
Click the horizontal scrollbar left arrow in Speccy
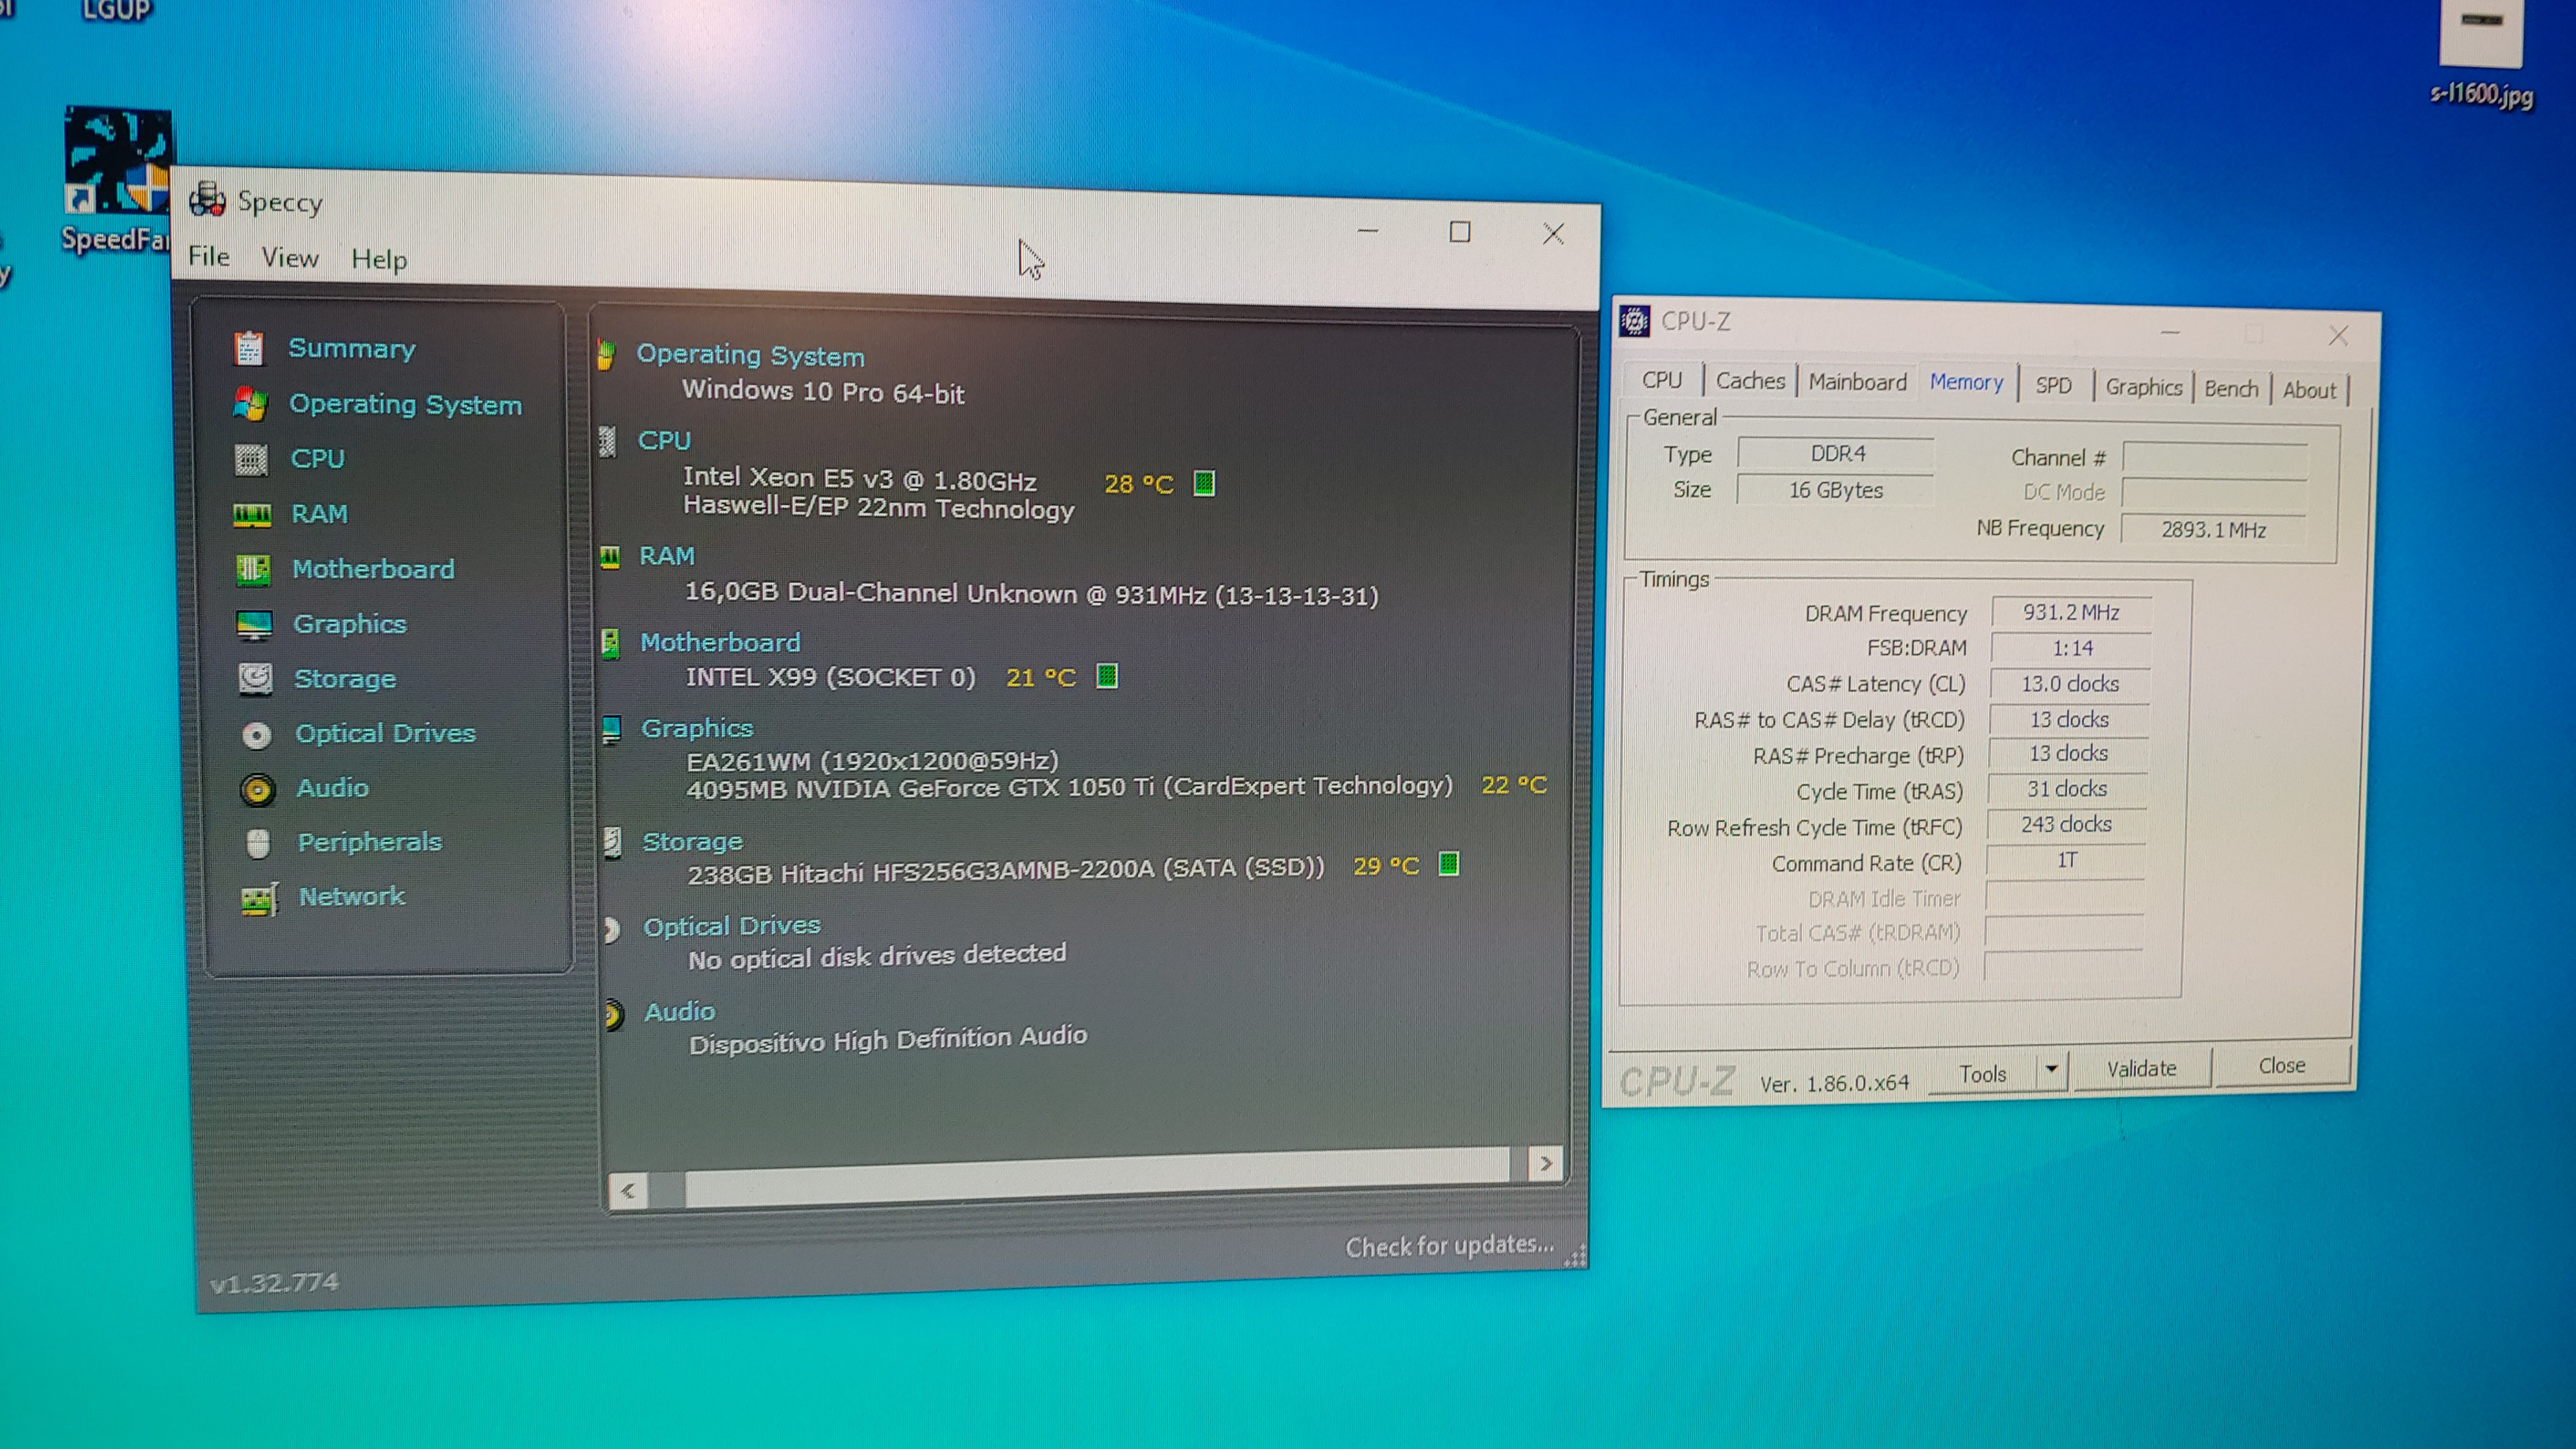628,1191
